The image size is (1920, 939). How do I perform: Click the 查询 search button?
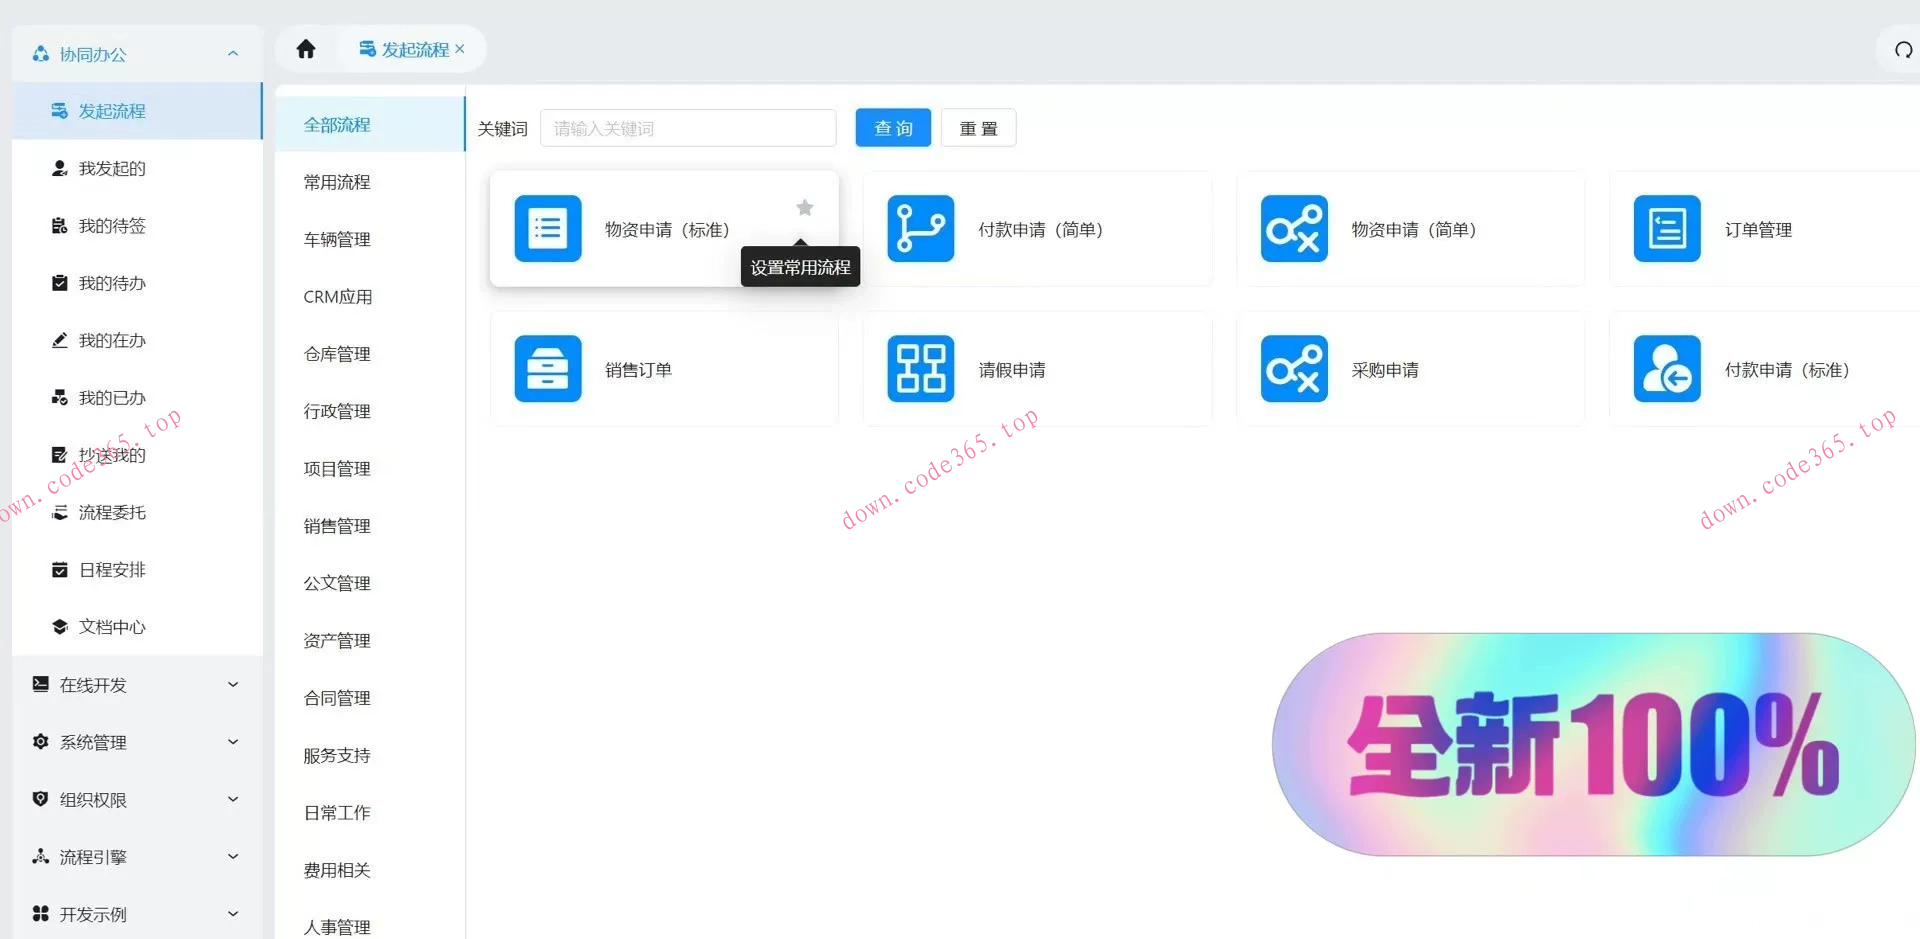[892, 128]
